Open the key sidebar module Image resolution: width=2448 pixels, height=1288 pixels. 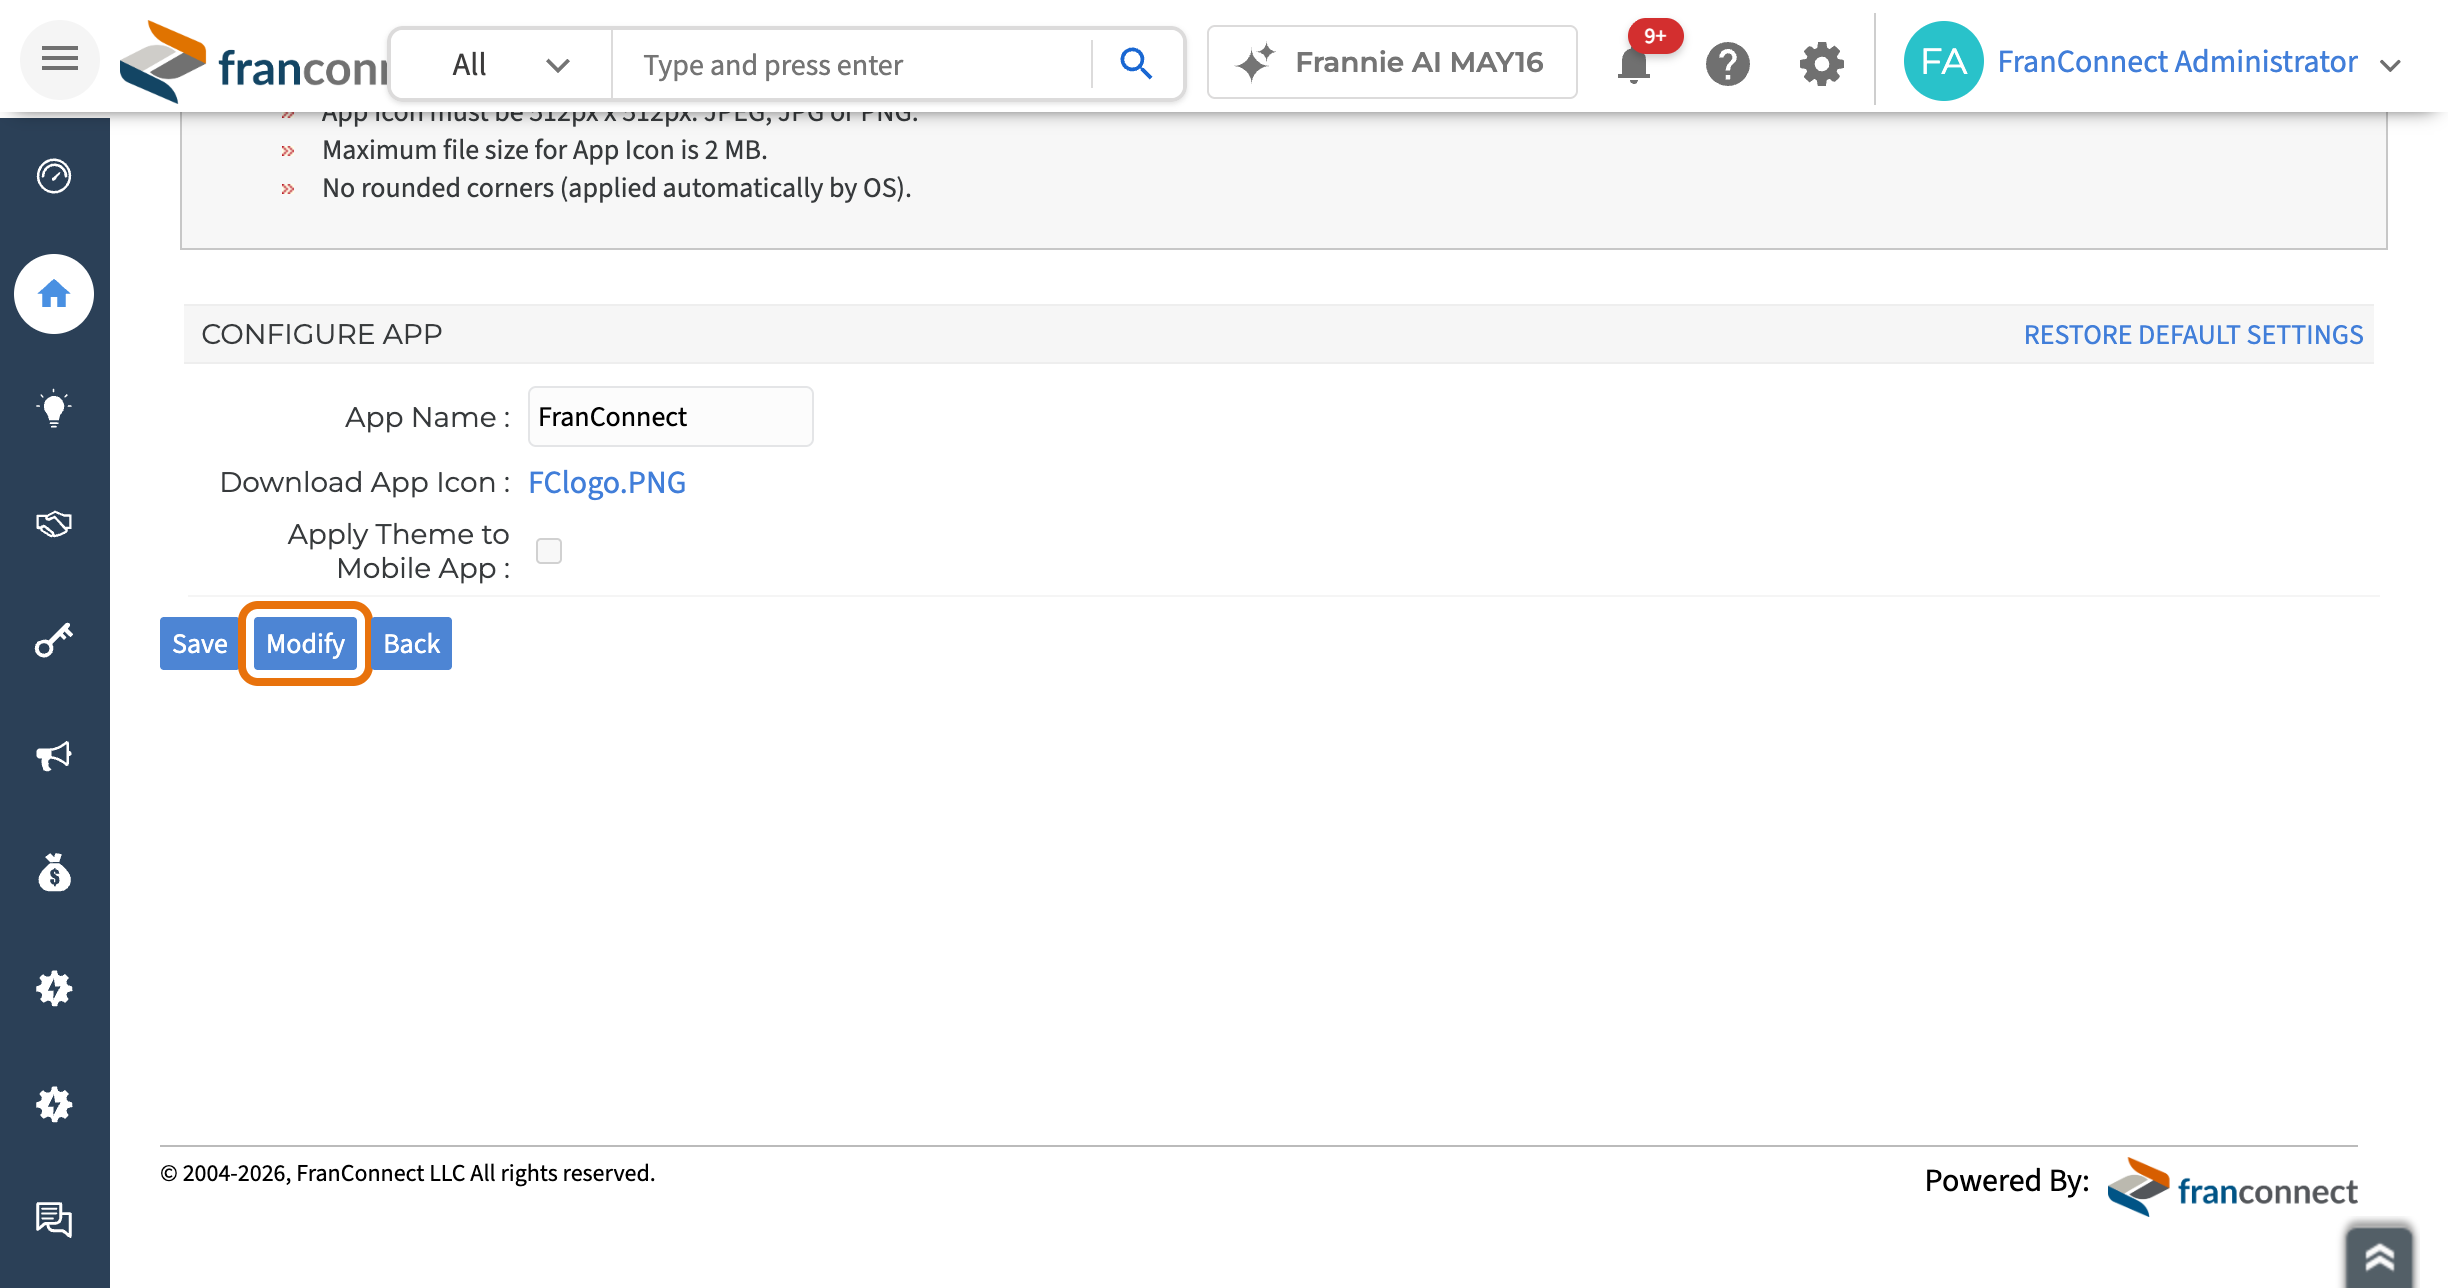54,640
